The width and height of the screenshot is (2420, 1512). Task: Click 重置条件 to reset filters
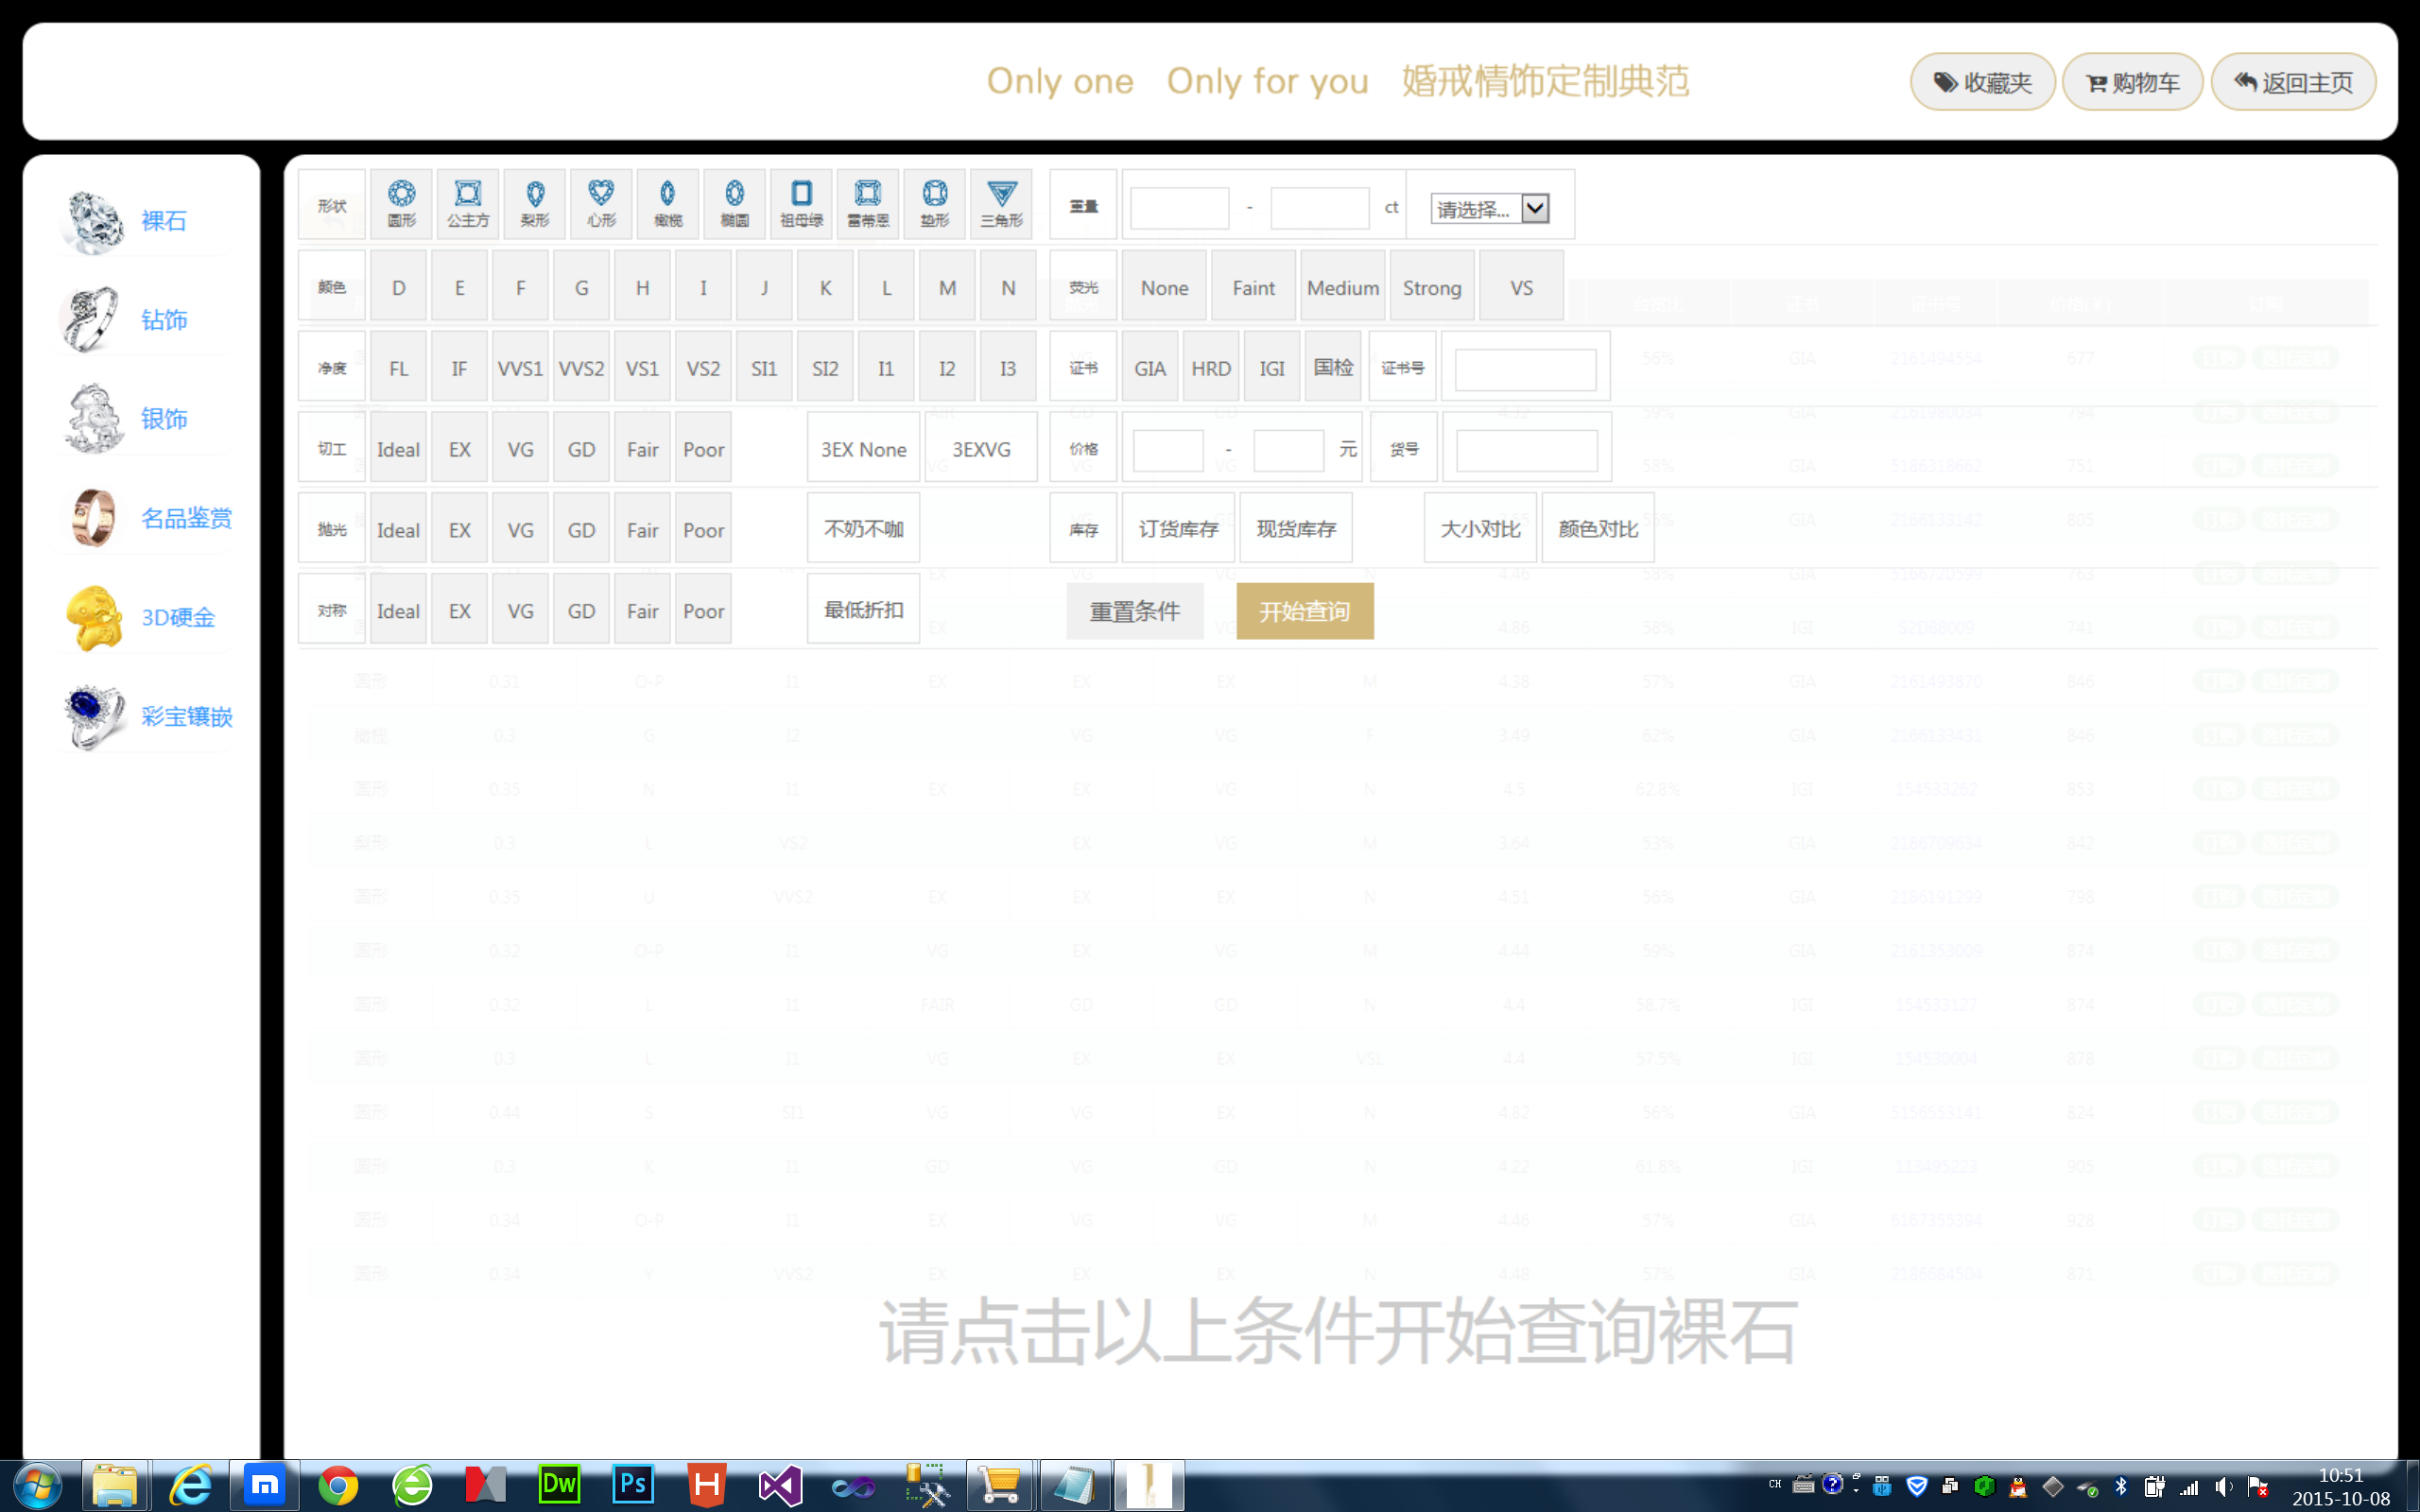click(x=1134, y=611)
